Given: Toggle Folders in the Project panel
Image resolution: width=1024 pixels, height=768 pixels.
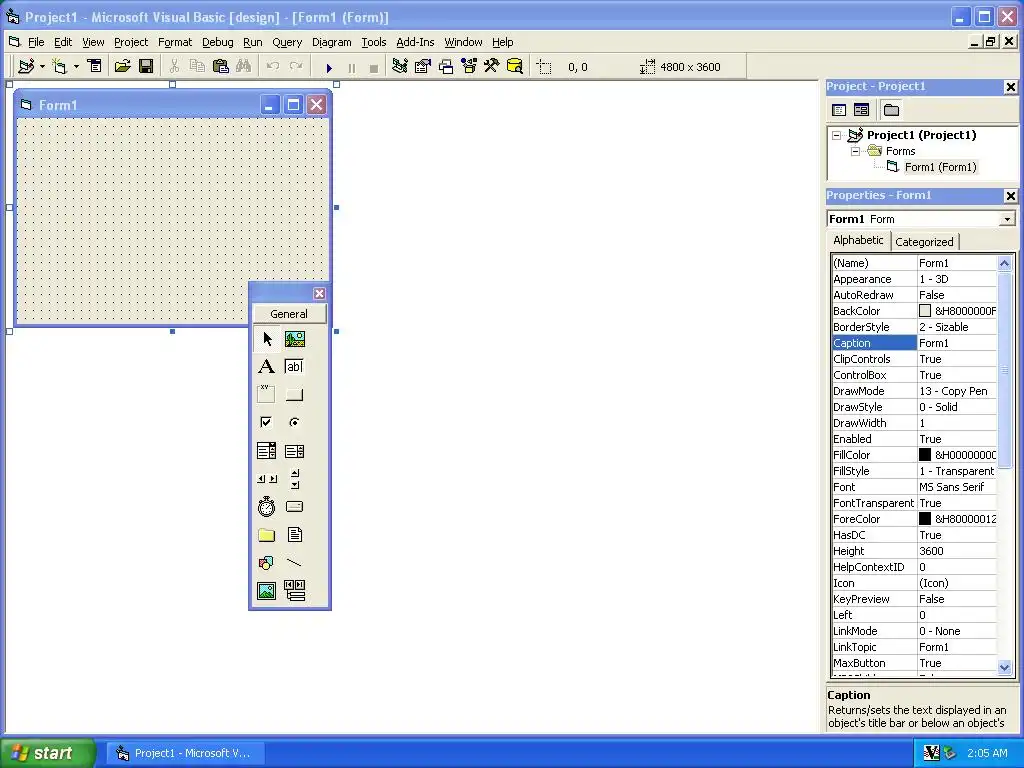Looking at the screenshot, I should pos(891,110).
